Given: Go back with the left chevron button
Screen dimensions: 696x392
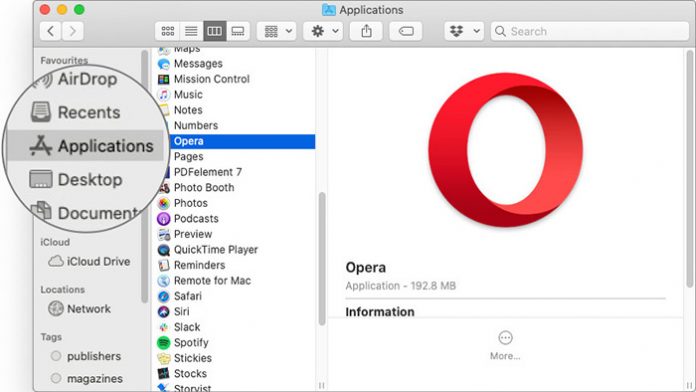Looking at the screenshot, I should coord(51,31).
